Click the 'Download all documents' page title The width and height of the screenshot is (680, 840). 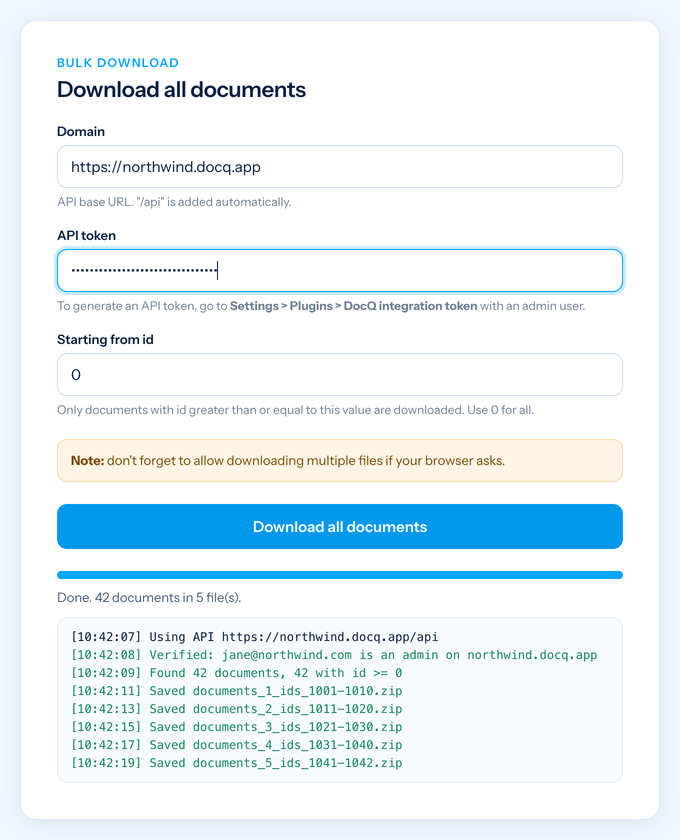tap(181, 89)
